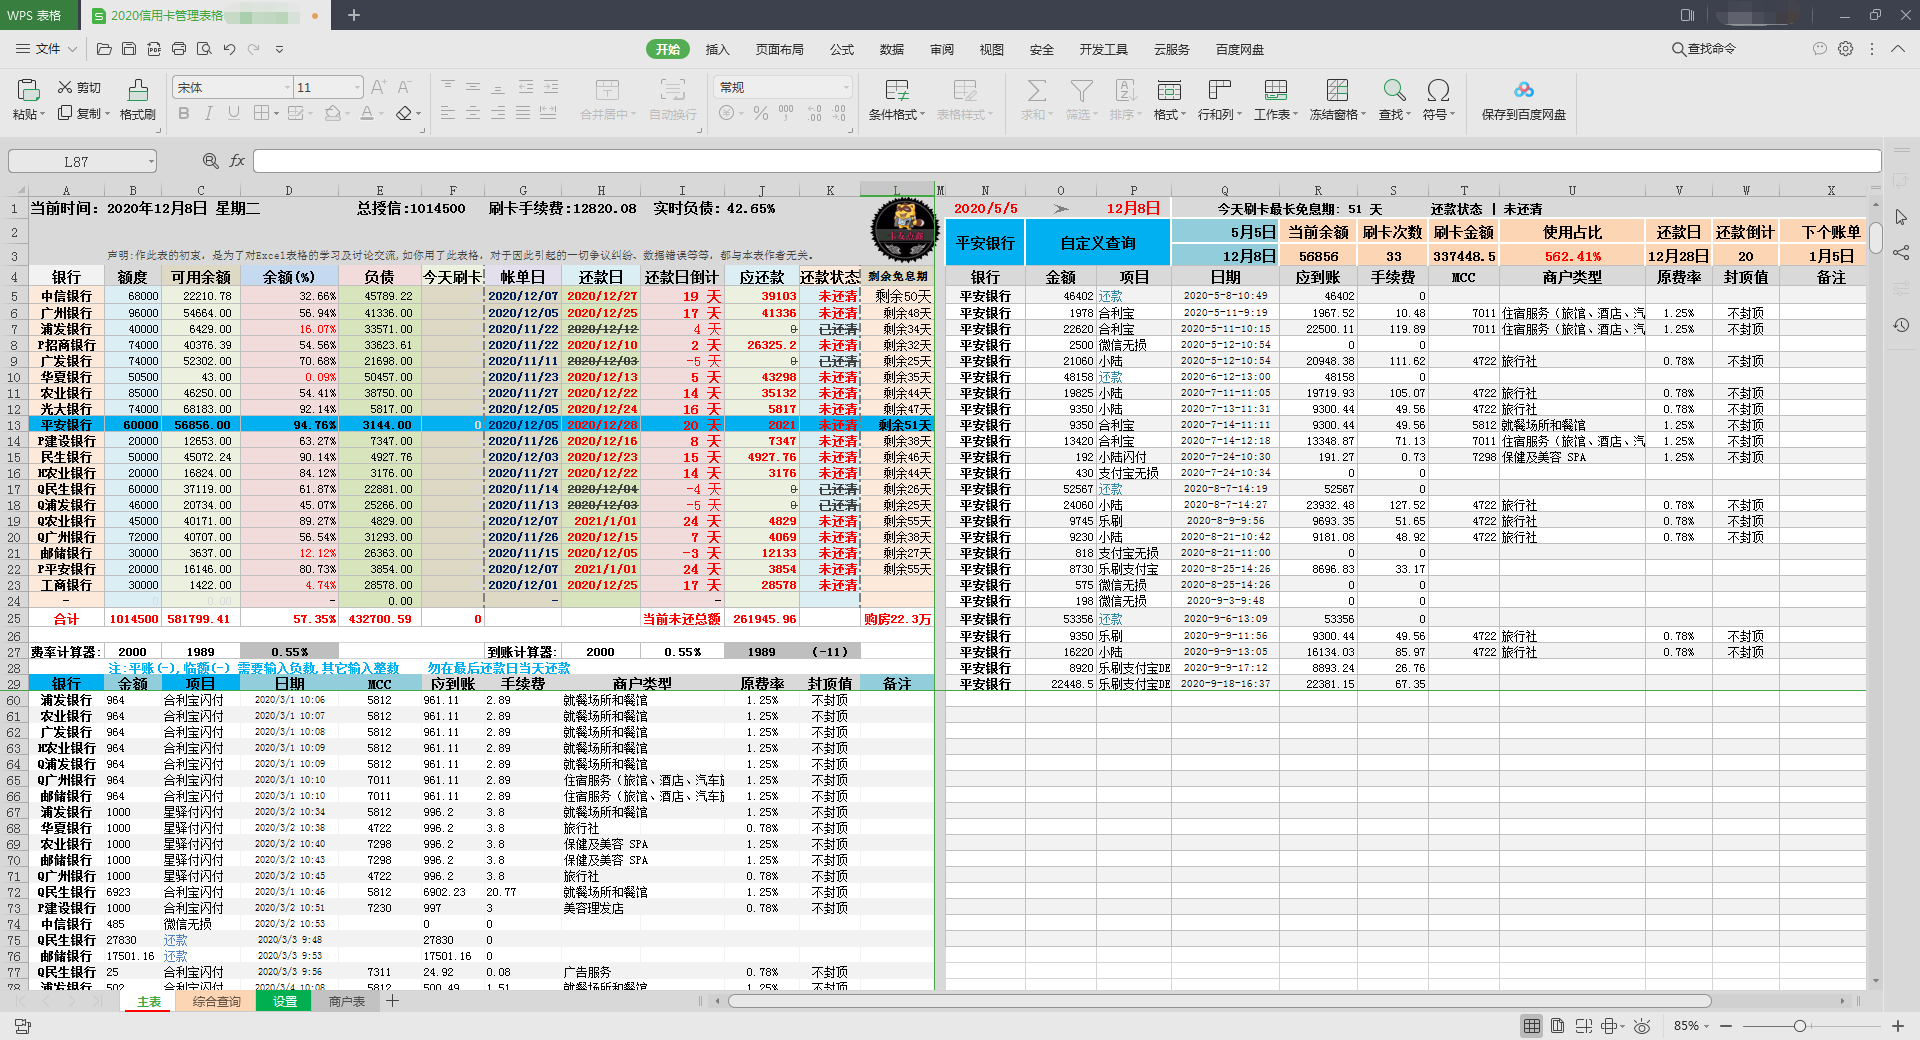
Task: Adjust the zoom slider in status bar
Action: pyautogui.click(x=1799, y=1026)
